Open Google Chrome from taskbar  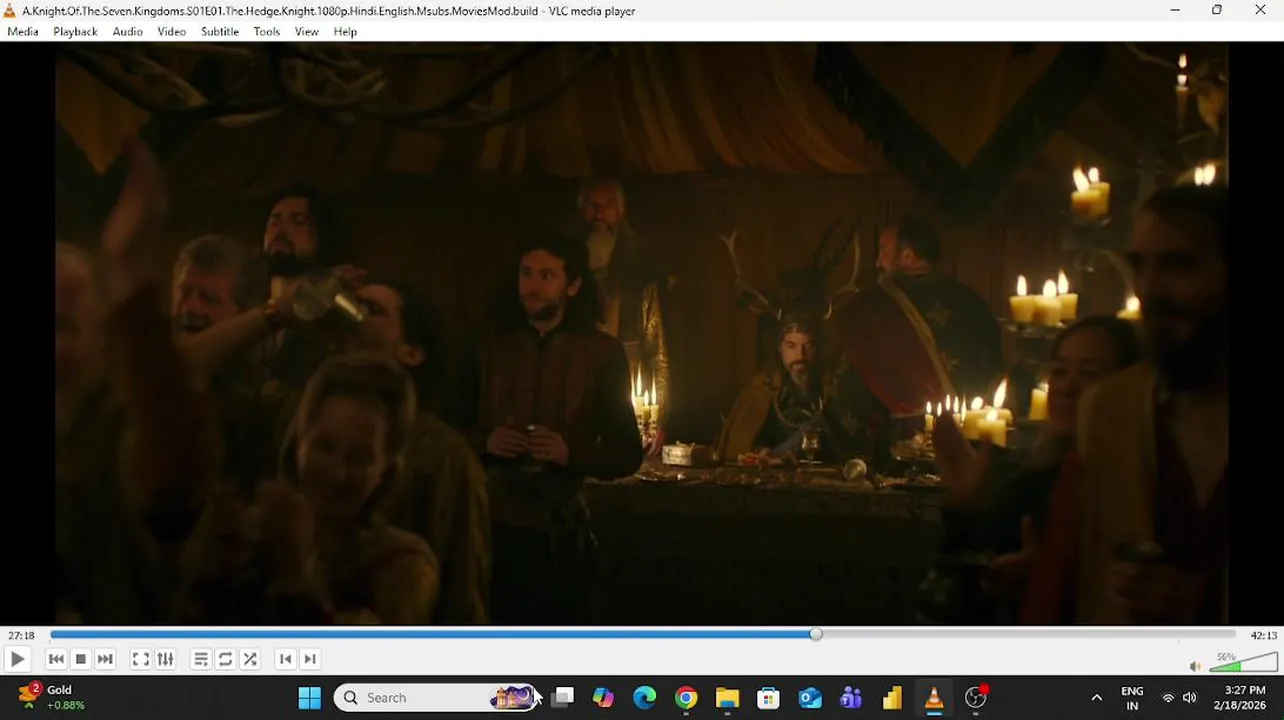(686, 698)
